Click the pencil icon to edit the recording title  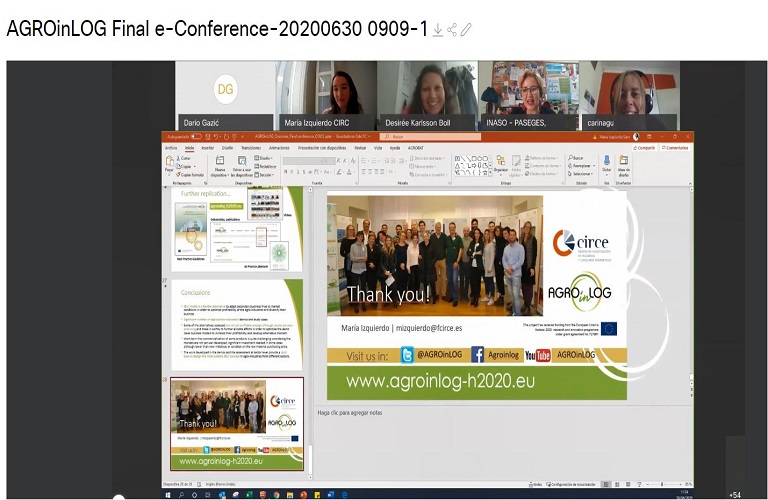pyautogui.click(x=465, y=29)
